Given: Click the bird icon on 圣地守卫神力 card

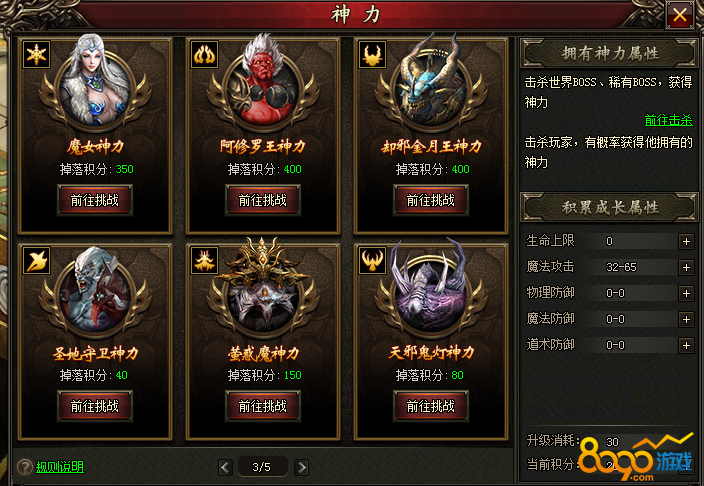Looking at the screenshot, I should click(x=36, y=261).
